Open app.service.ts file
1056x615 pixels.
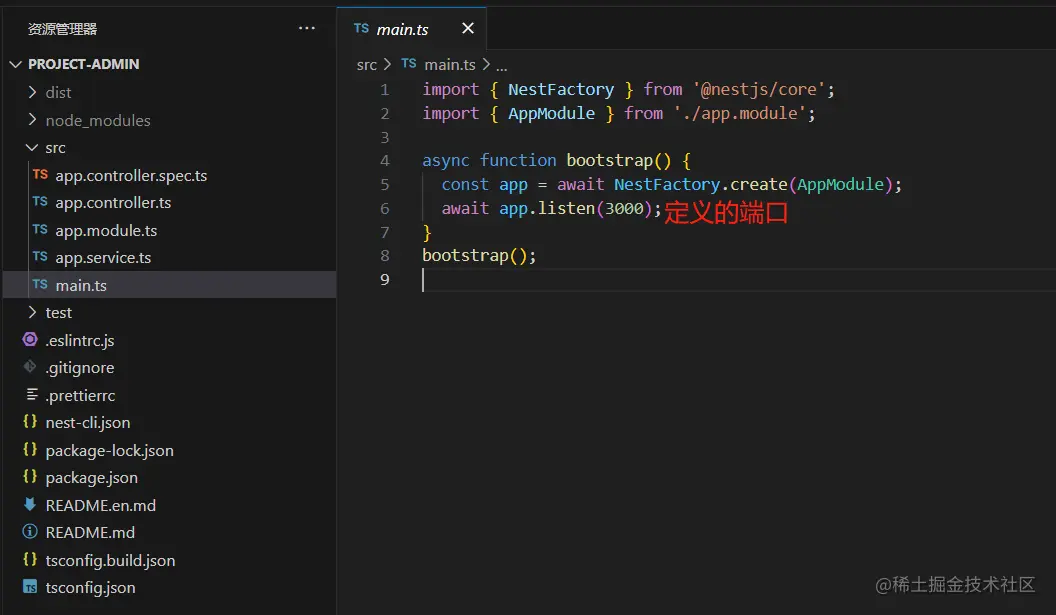point(170,257)
